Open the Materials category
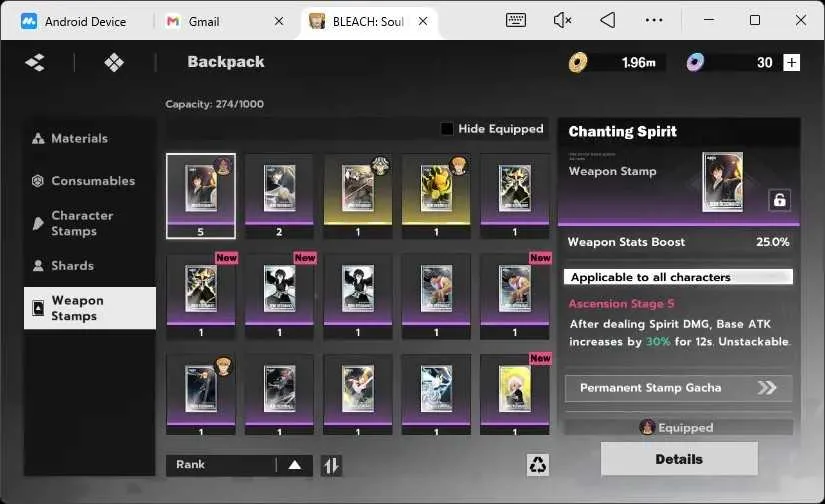Image resolution: width=825 pixels, height=504 pixels. [x=89, y=138]
